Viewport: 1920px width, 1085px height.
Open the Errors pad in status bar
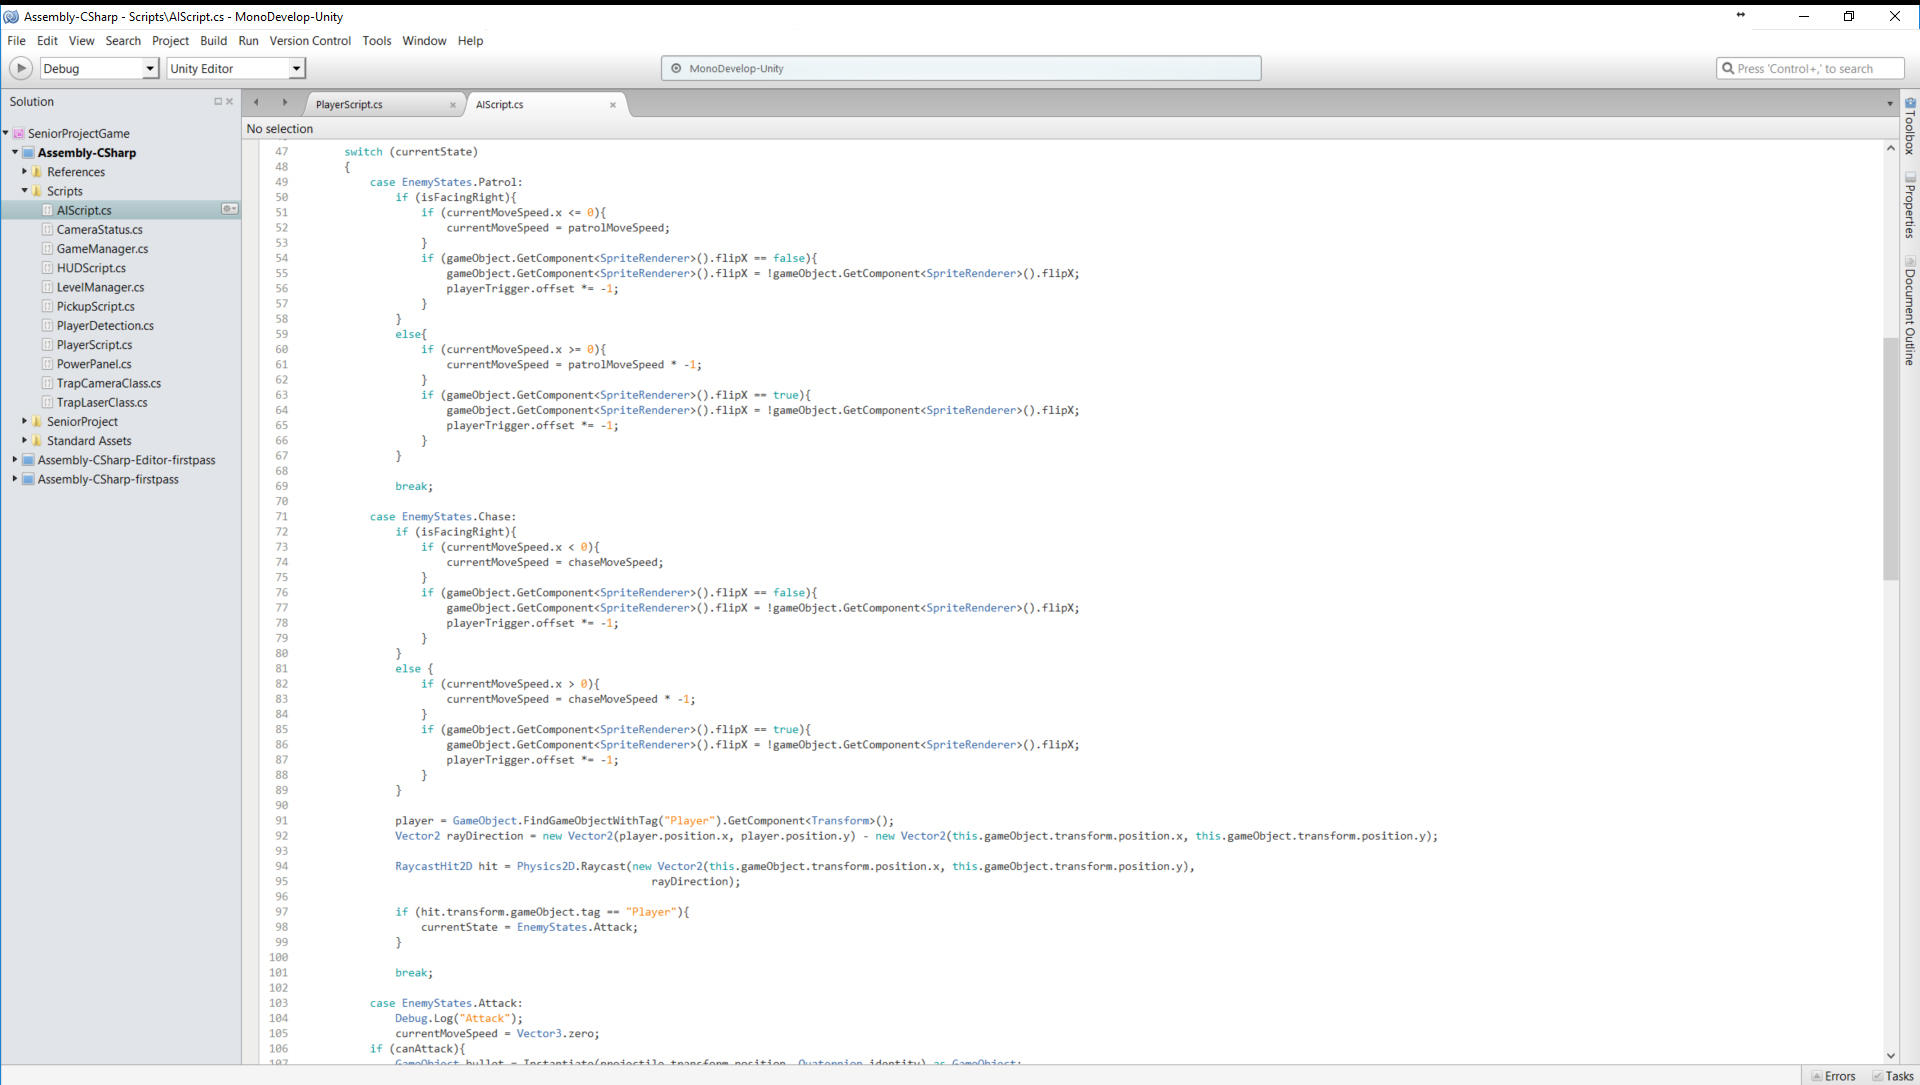[1833, 1076]
